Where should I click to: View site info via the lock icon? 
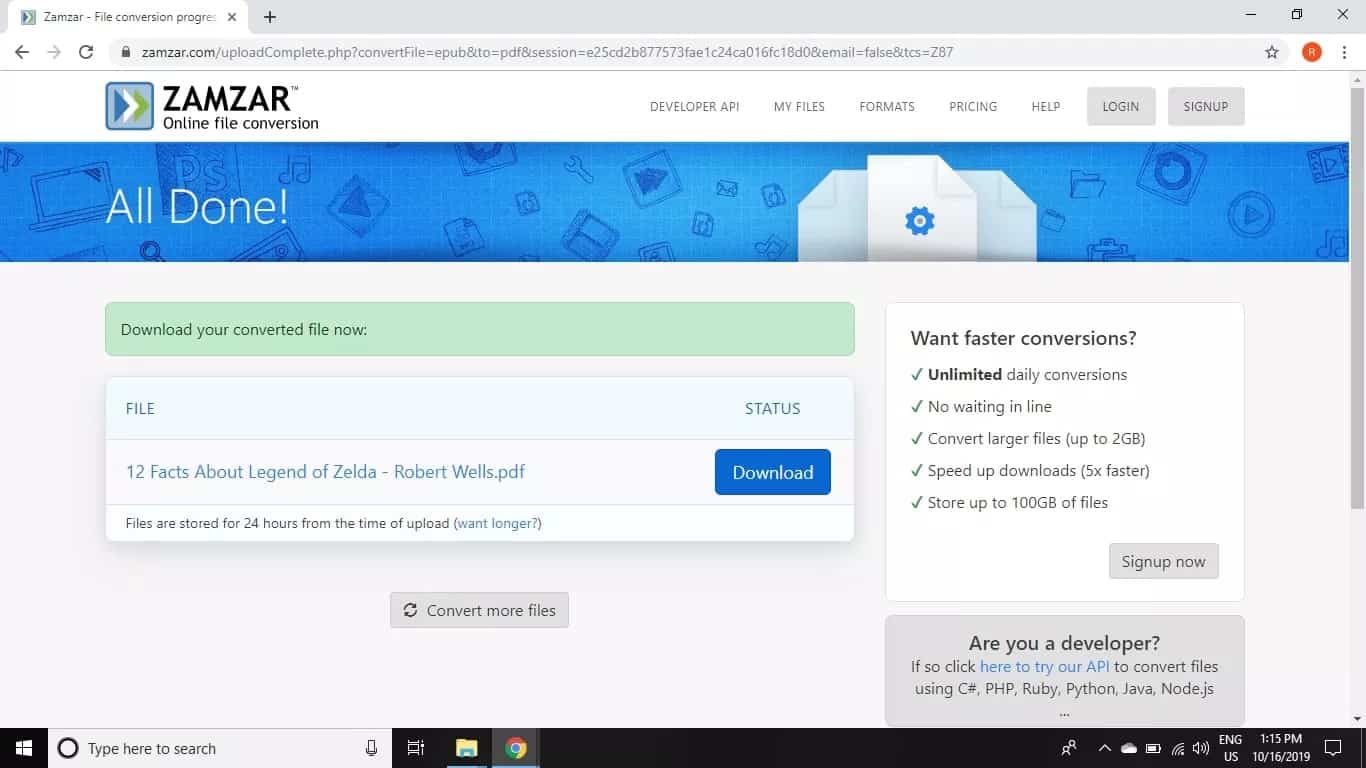(x=125, y=52)
